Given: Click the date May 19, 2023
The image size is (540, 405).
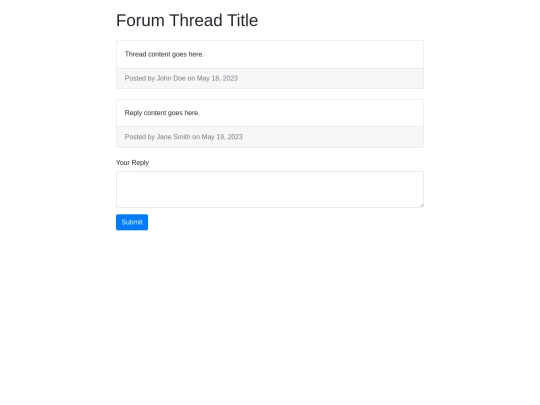Looking at the screenshot, I should pyautogui.click(x=222, y=137).
